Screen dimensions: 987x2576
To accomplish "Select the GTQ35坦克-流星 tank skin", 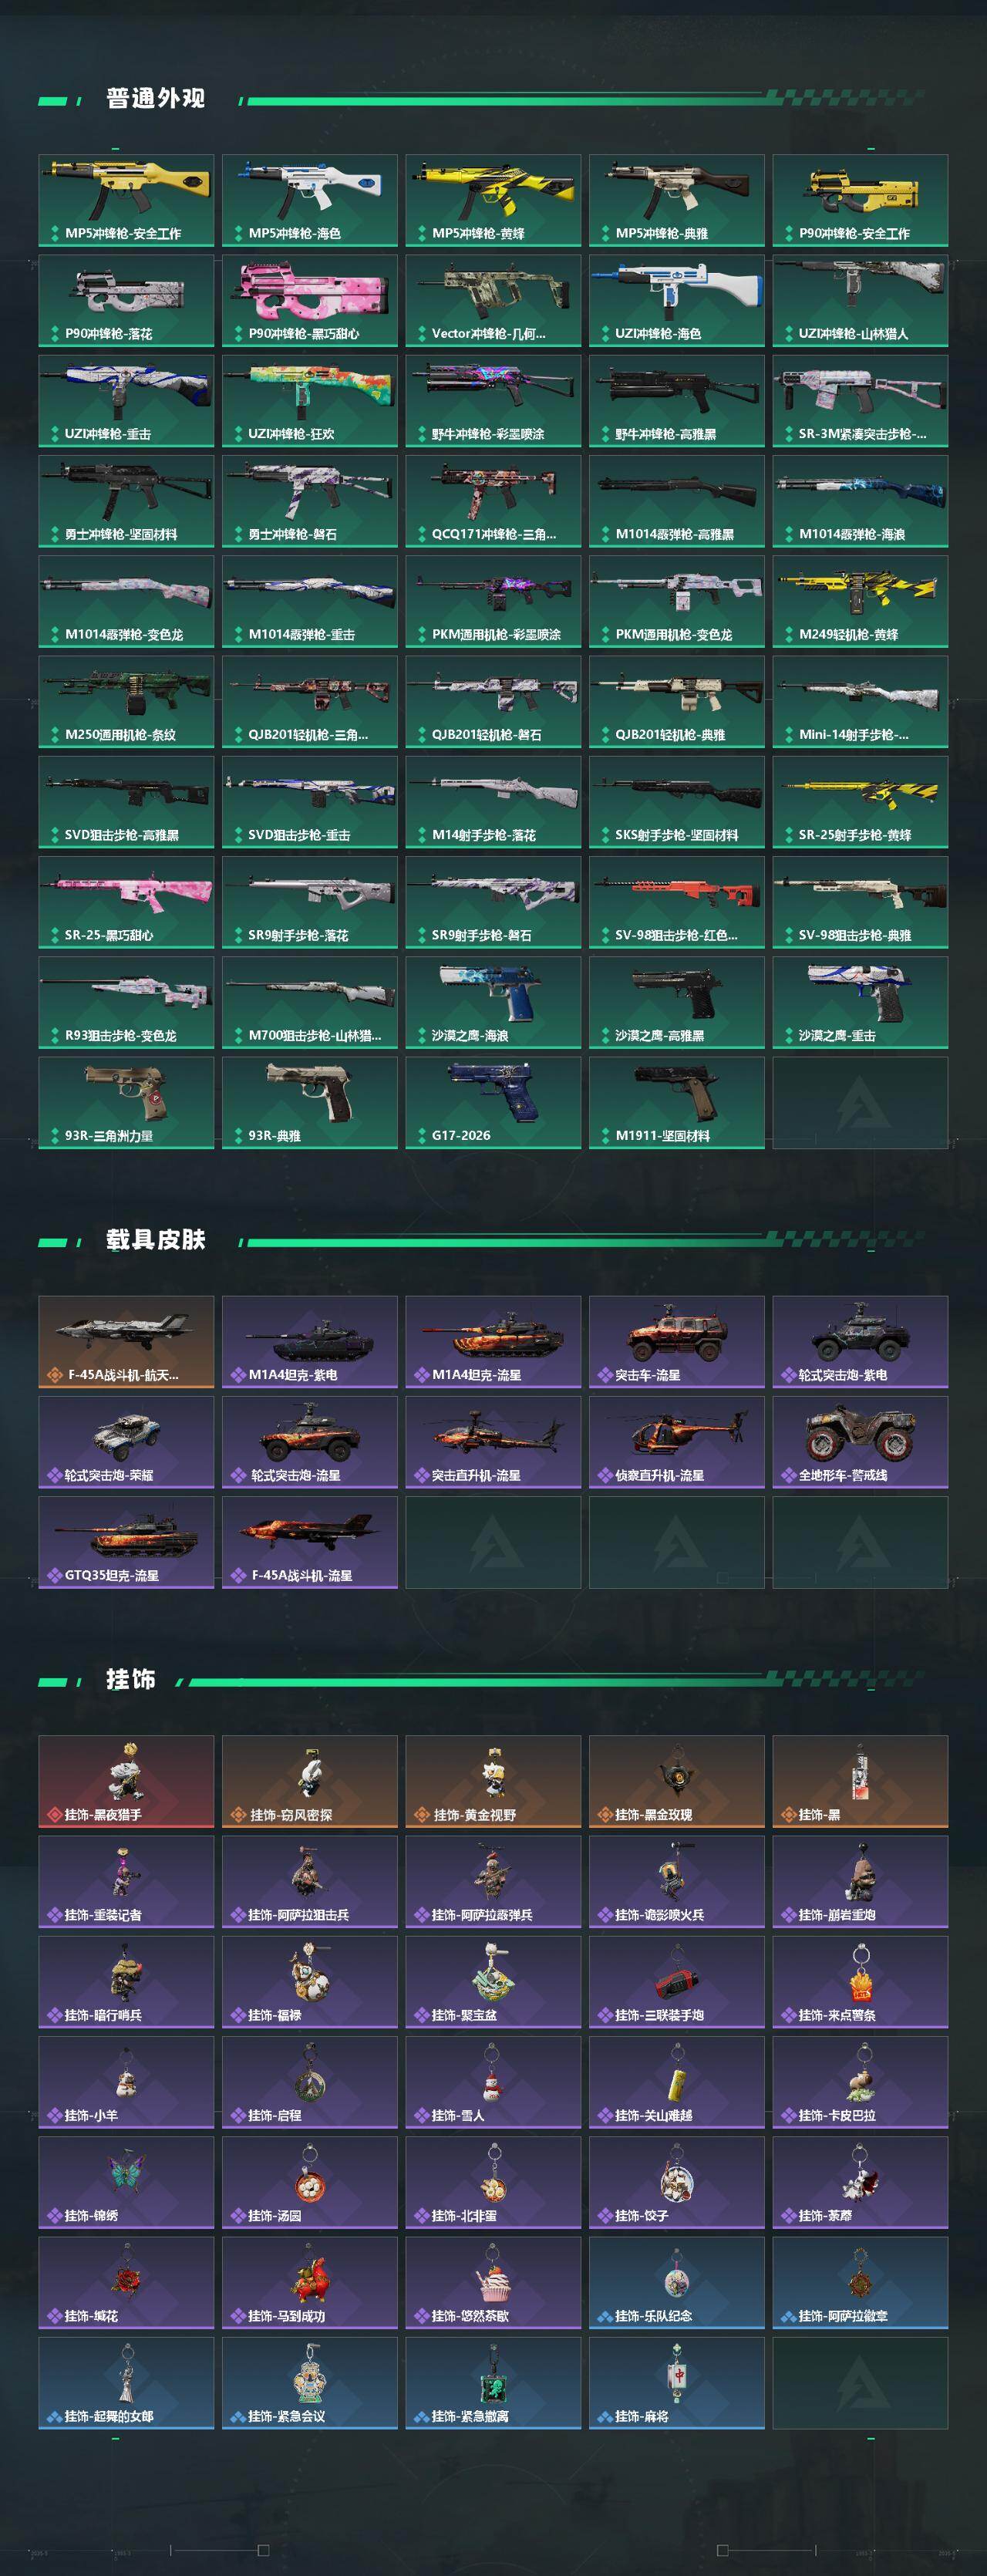I will (x=126, y=1542).
